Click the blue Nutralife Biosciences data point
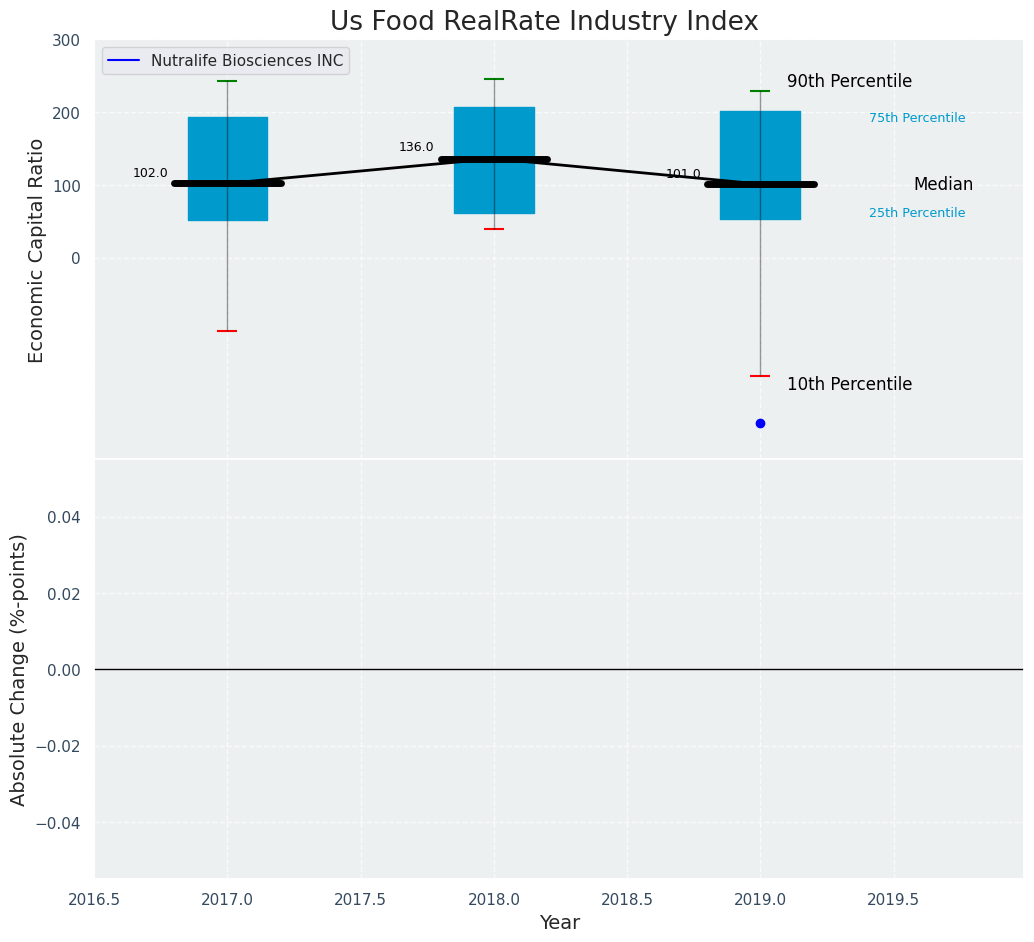Viewport: 1034px width, 942px height. click(x=760, y=423)
